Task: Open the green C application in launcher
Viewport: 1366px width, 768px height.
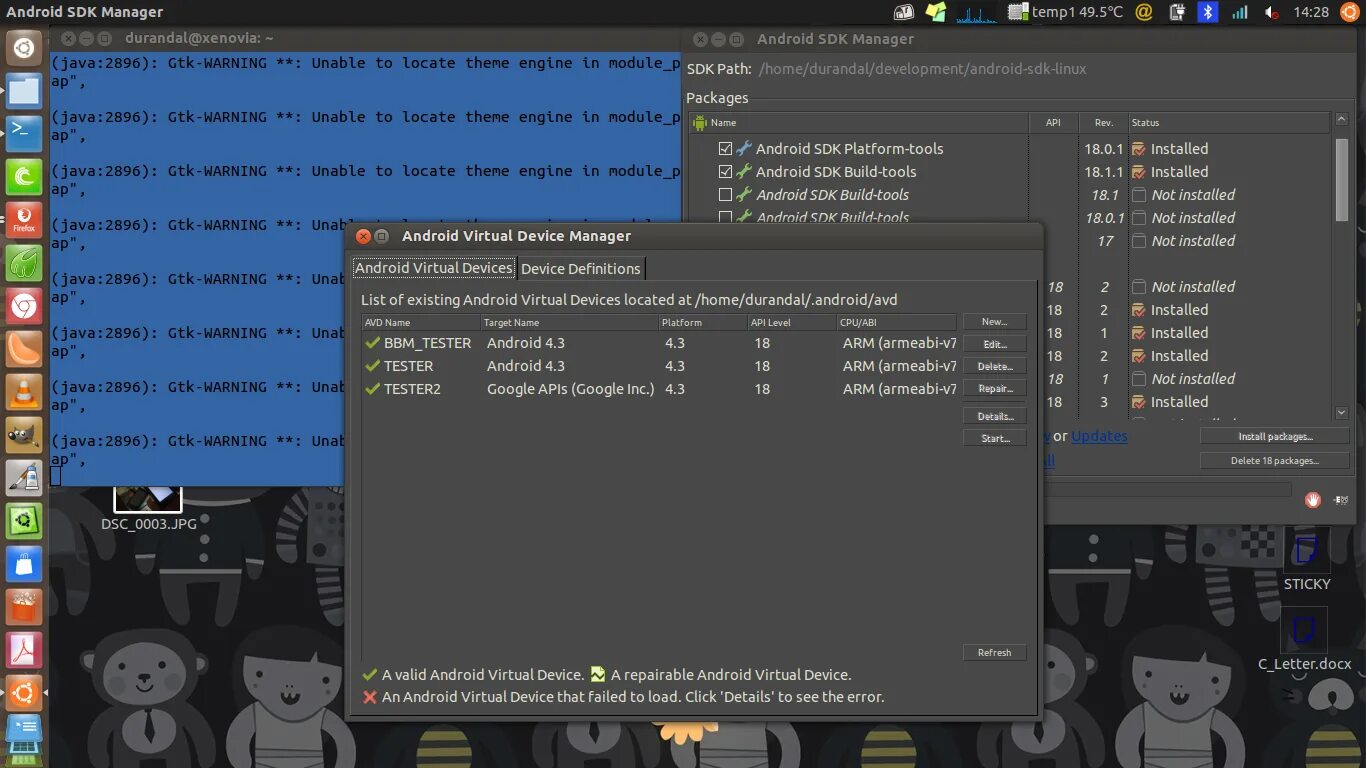Action: pos(24,177)
